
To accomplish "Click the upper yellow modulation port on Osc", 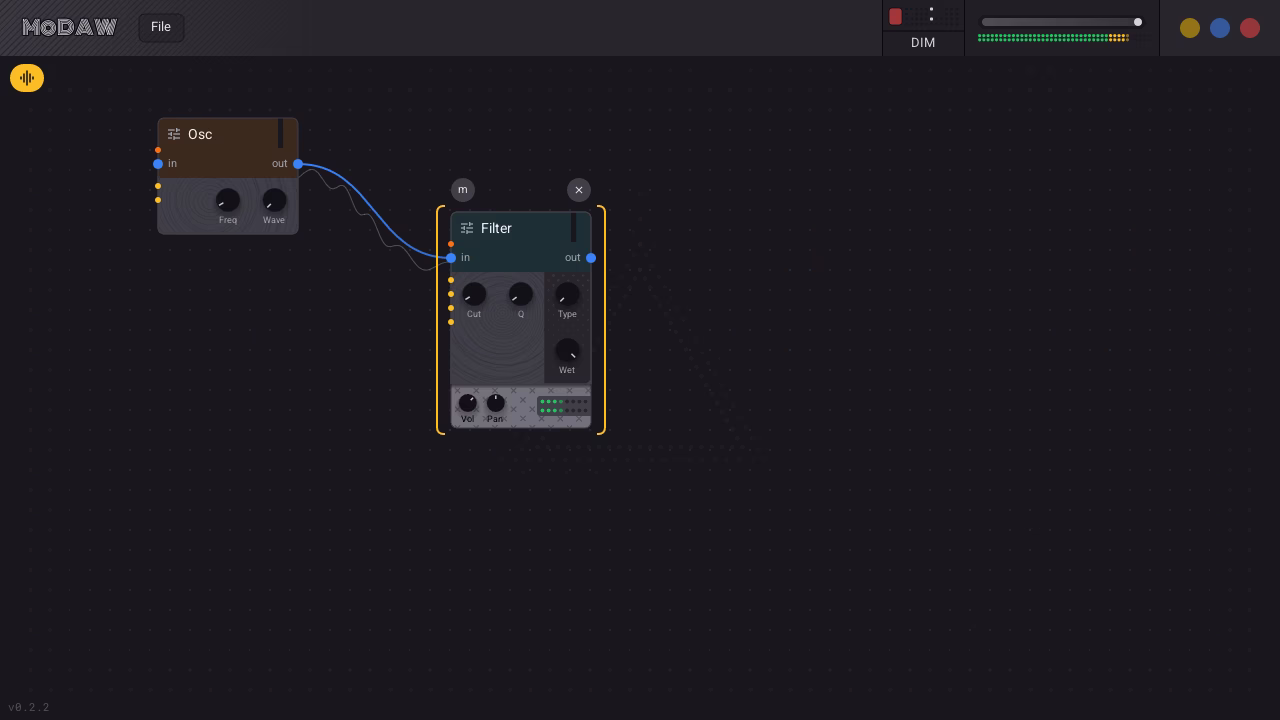I will tap(158, 186).
